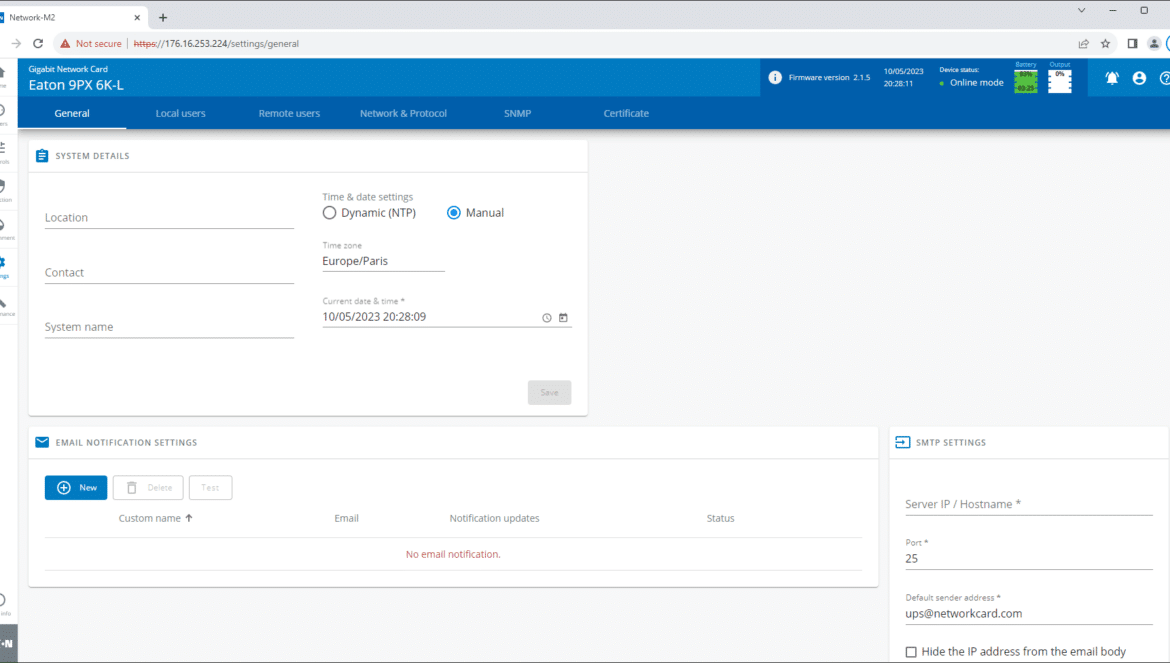Viewport: 1170px width, 663px height.
Task: Click the Location input field
Action: 169,218
